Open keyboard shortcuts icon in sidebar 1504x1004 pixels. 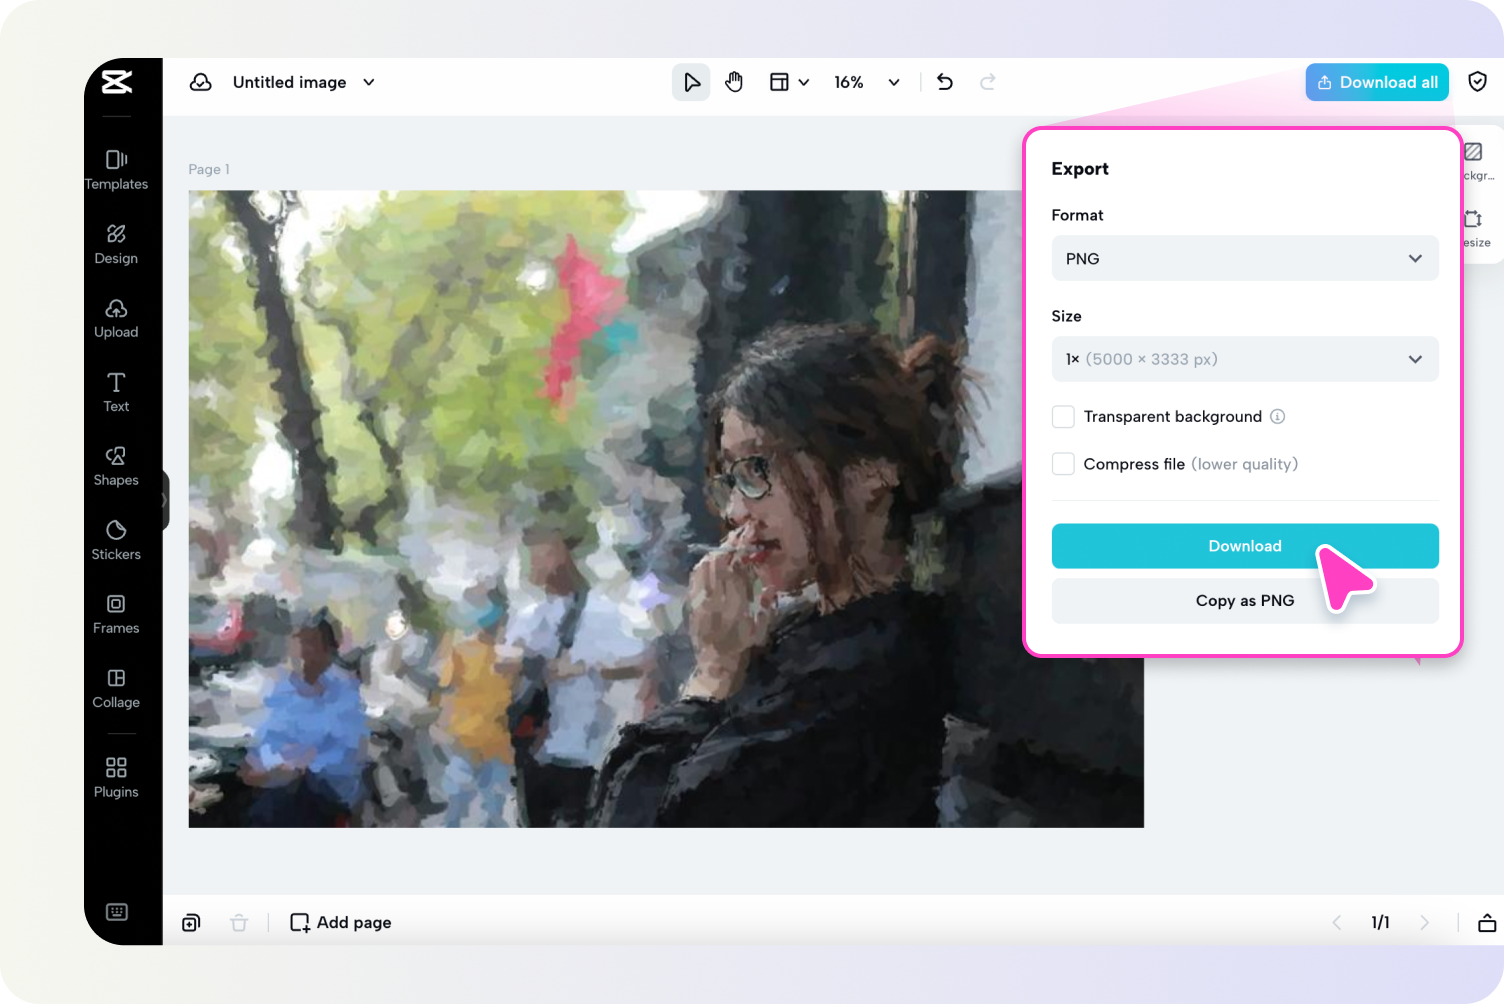(117, 911)
